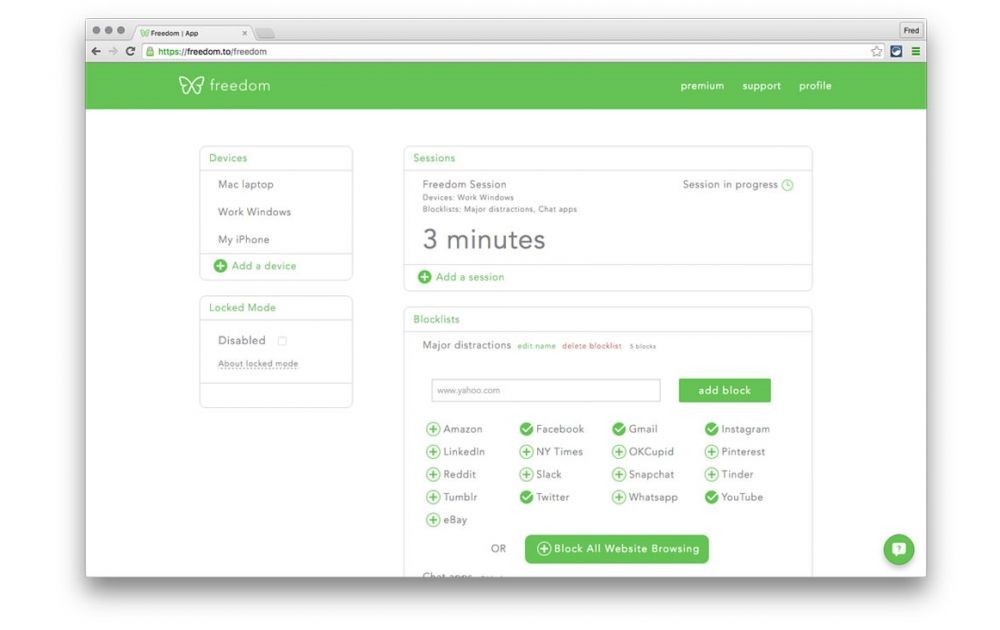
Task: Click the padlock icon in the address bar
Action: (150, 52)
